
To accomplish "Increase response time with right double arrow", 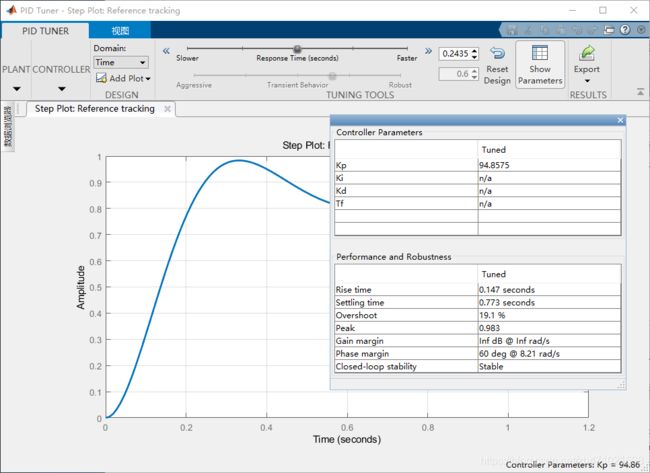I will tap(428, 51).
